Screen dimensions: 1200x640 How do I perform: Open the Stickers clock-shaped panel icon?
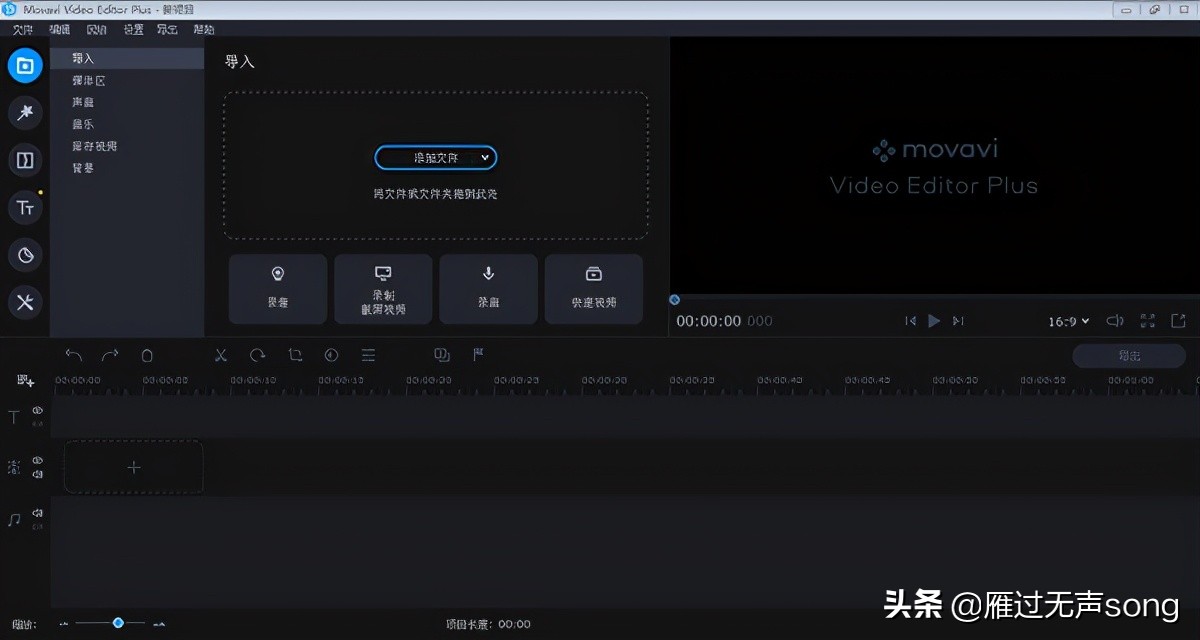[25, 255]
